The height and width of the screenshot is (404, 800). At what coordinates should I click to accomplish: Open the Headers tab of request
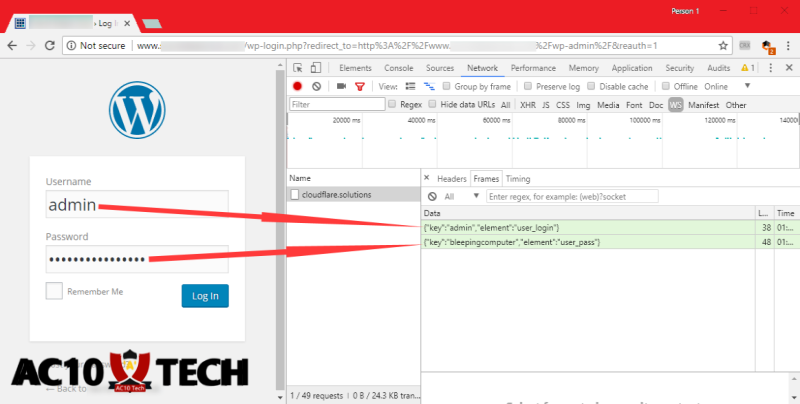pos(452,179)
